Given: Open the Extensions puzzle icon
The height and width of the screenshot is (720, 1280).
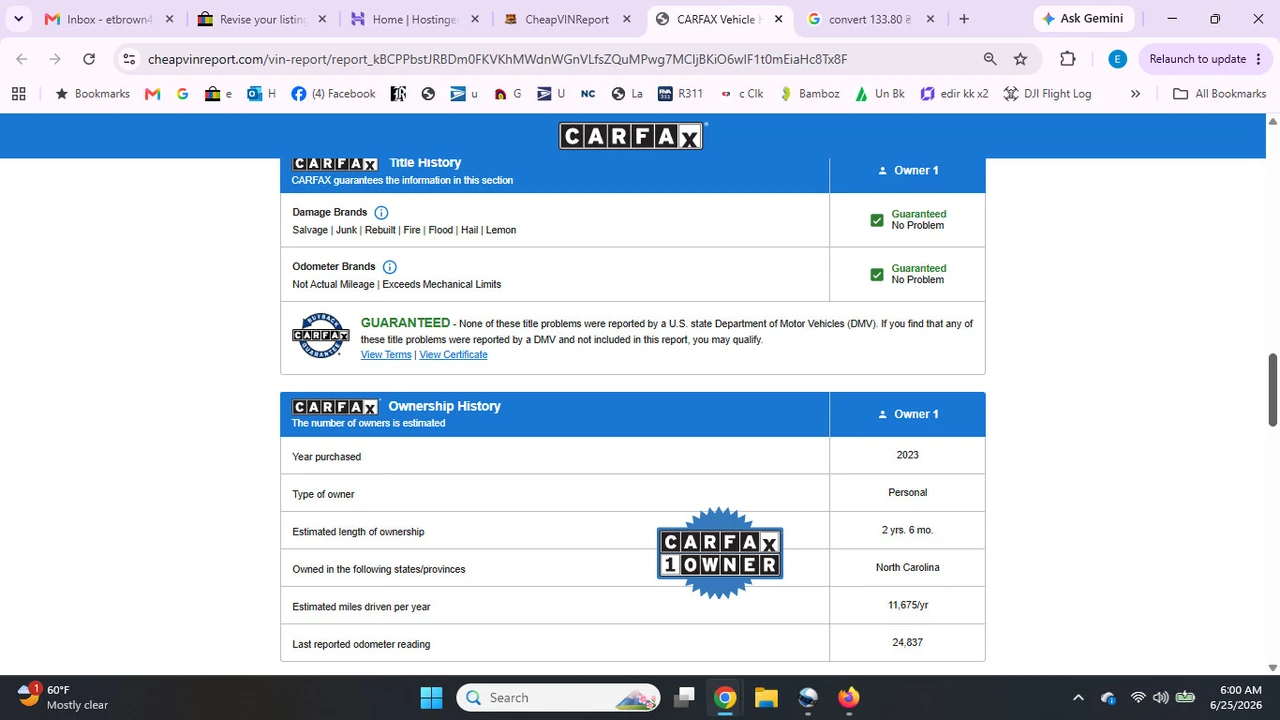Looking at the screenshot, I should coord(1068,59).
